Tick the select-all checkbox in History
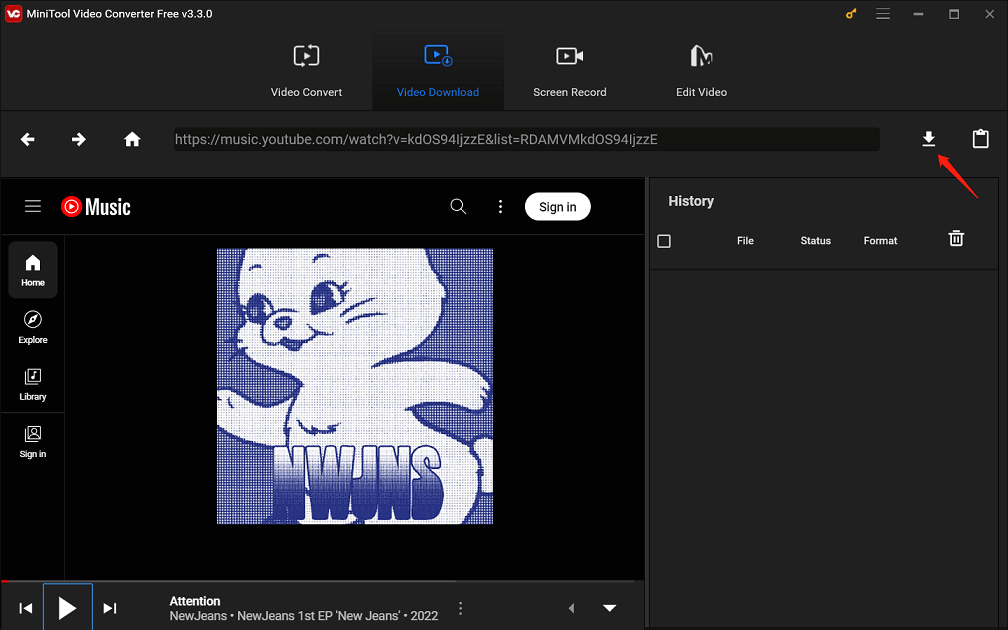 tap(664, 241)
